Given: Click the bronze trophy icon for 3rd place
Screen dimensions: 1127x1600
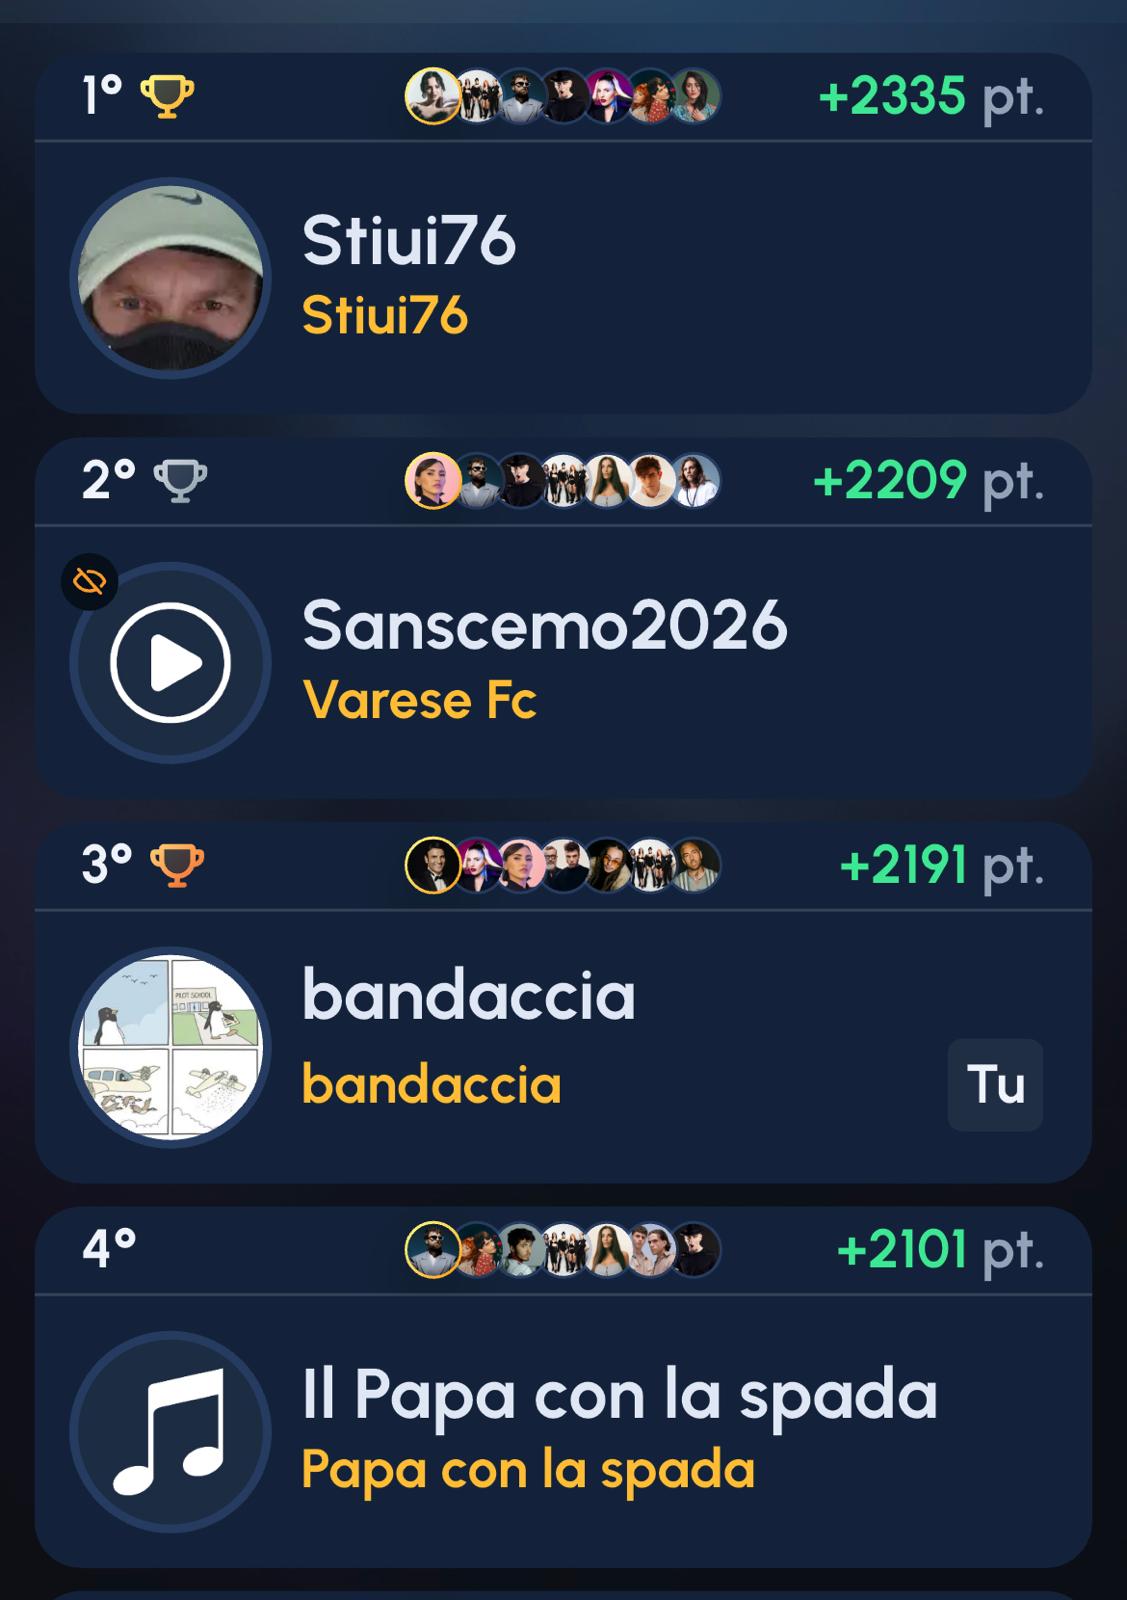Looking at the screenshot, I should [177, 866].
